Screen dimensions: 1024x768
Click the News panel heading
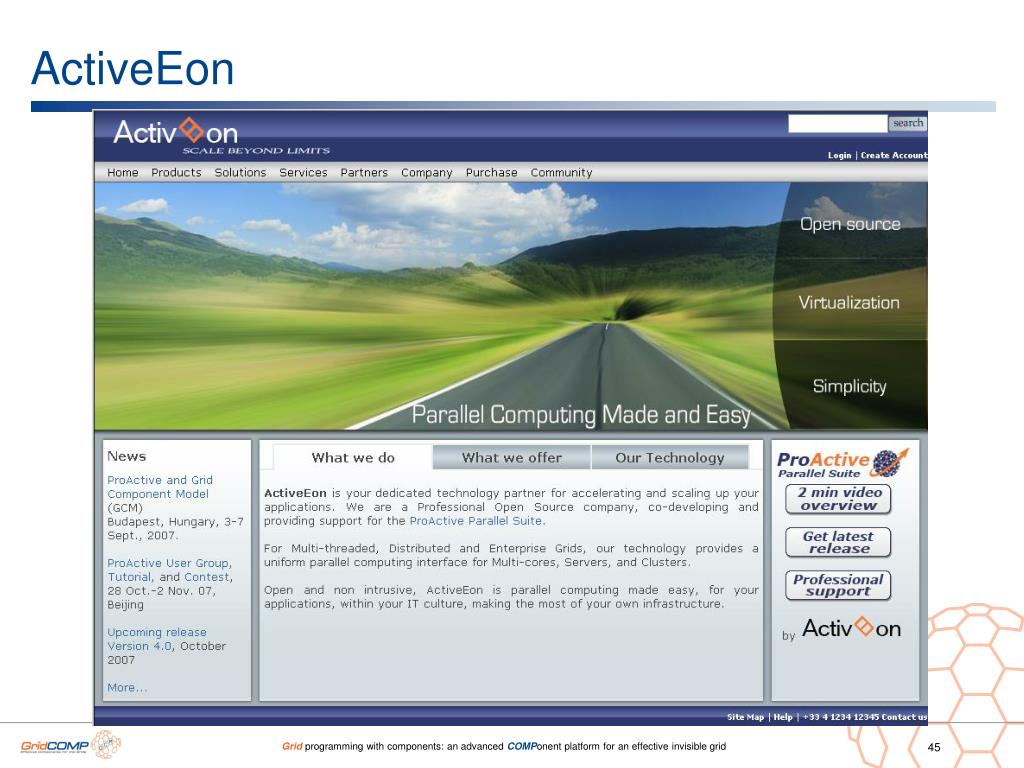pyautogui.click(x=127, y=456)
